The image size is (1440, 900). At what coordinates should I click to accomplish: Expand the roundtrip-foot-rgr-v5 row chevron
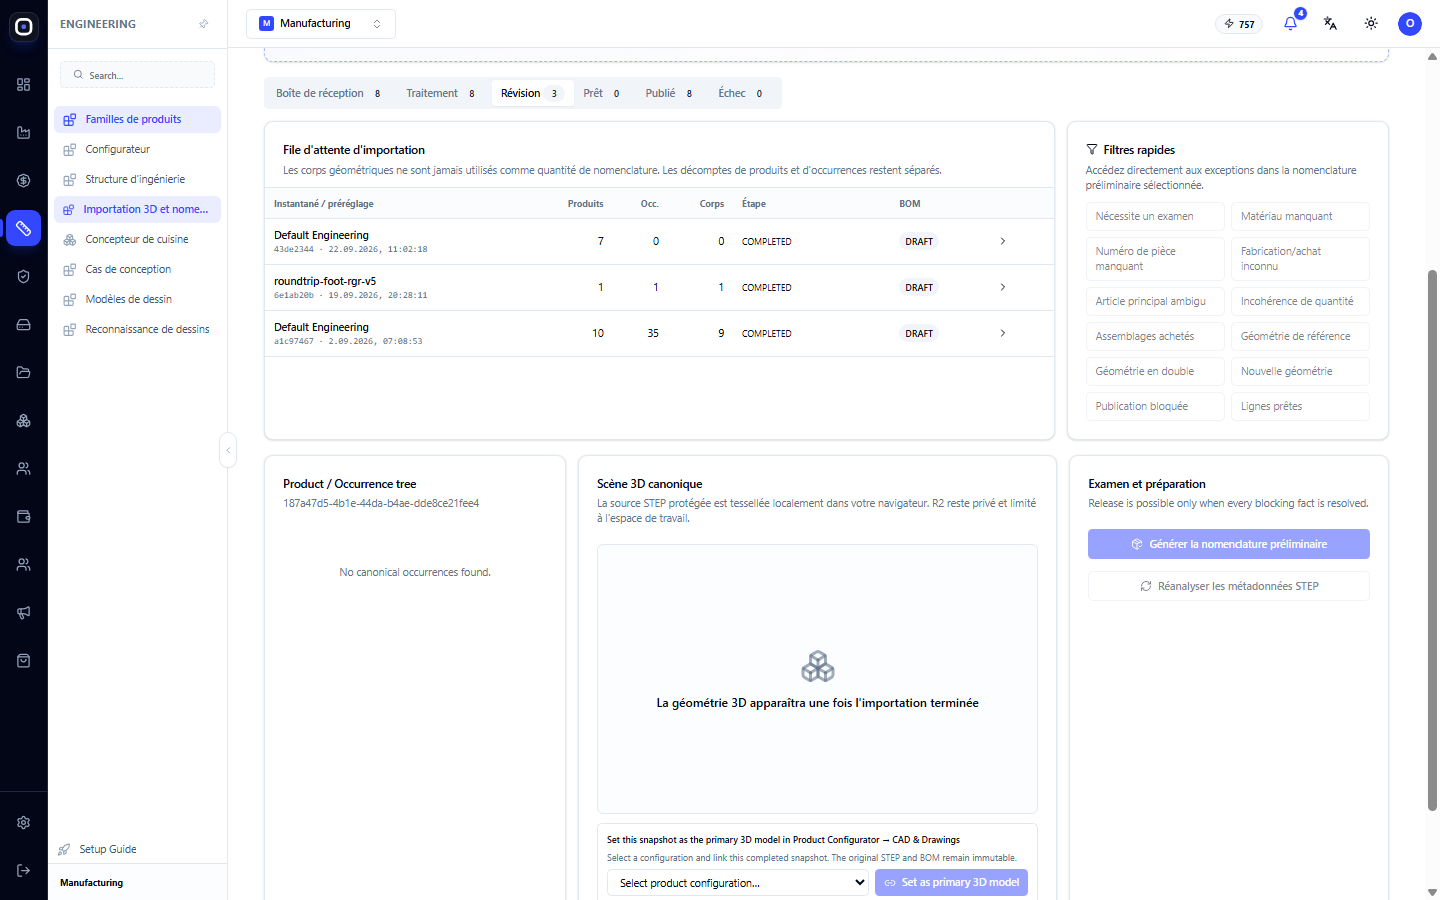[x=1003, y=287]
